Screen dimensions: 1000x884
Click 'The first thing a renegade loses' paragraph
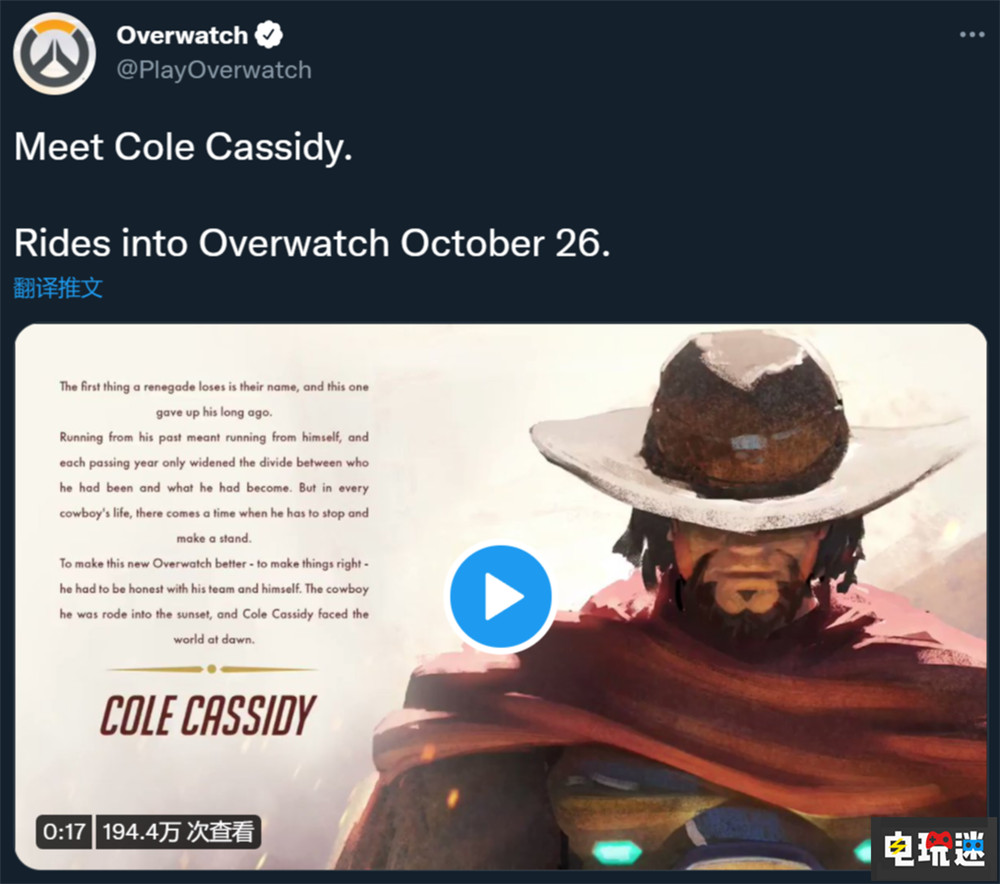pyautogui.click(x=214, y=399)
